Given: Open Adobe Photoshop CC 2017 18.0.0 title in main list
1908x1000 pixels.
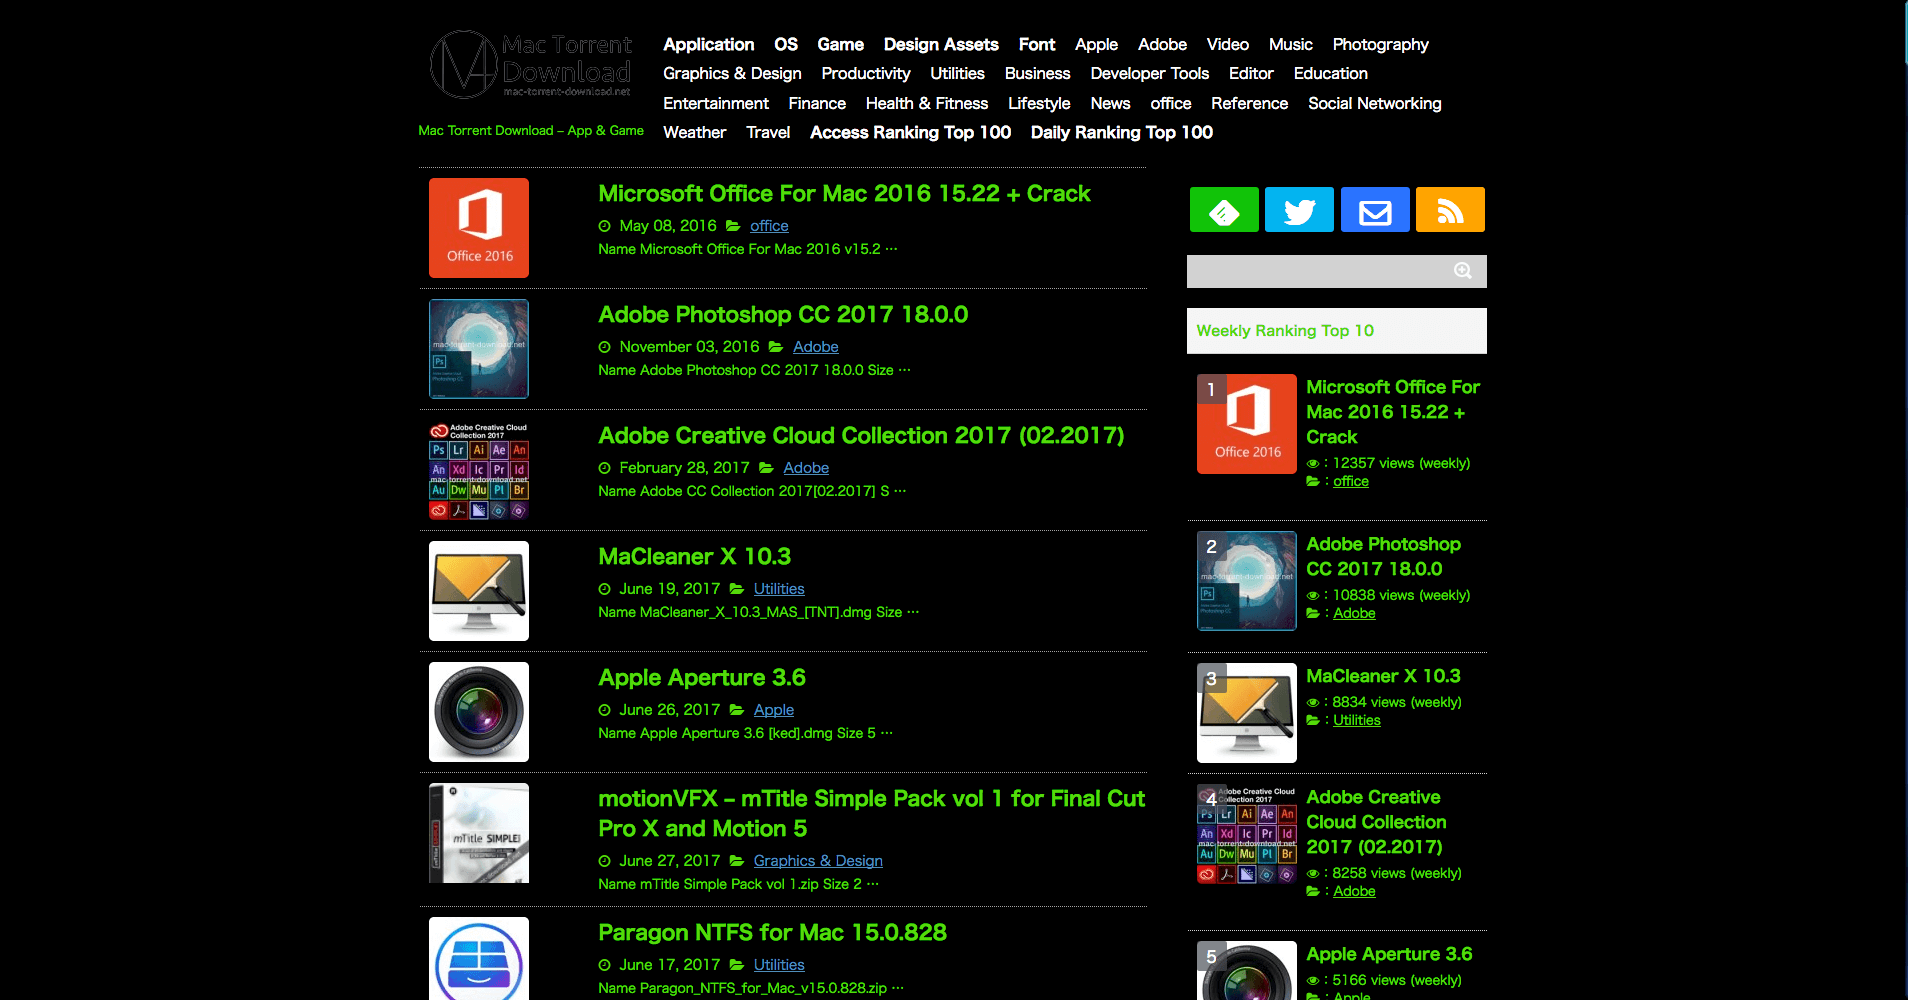Looking at the screenshot, I should click(x=783, y=314).
